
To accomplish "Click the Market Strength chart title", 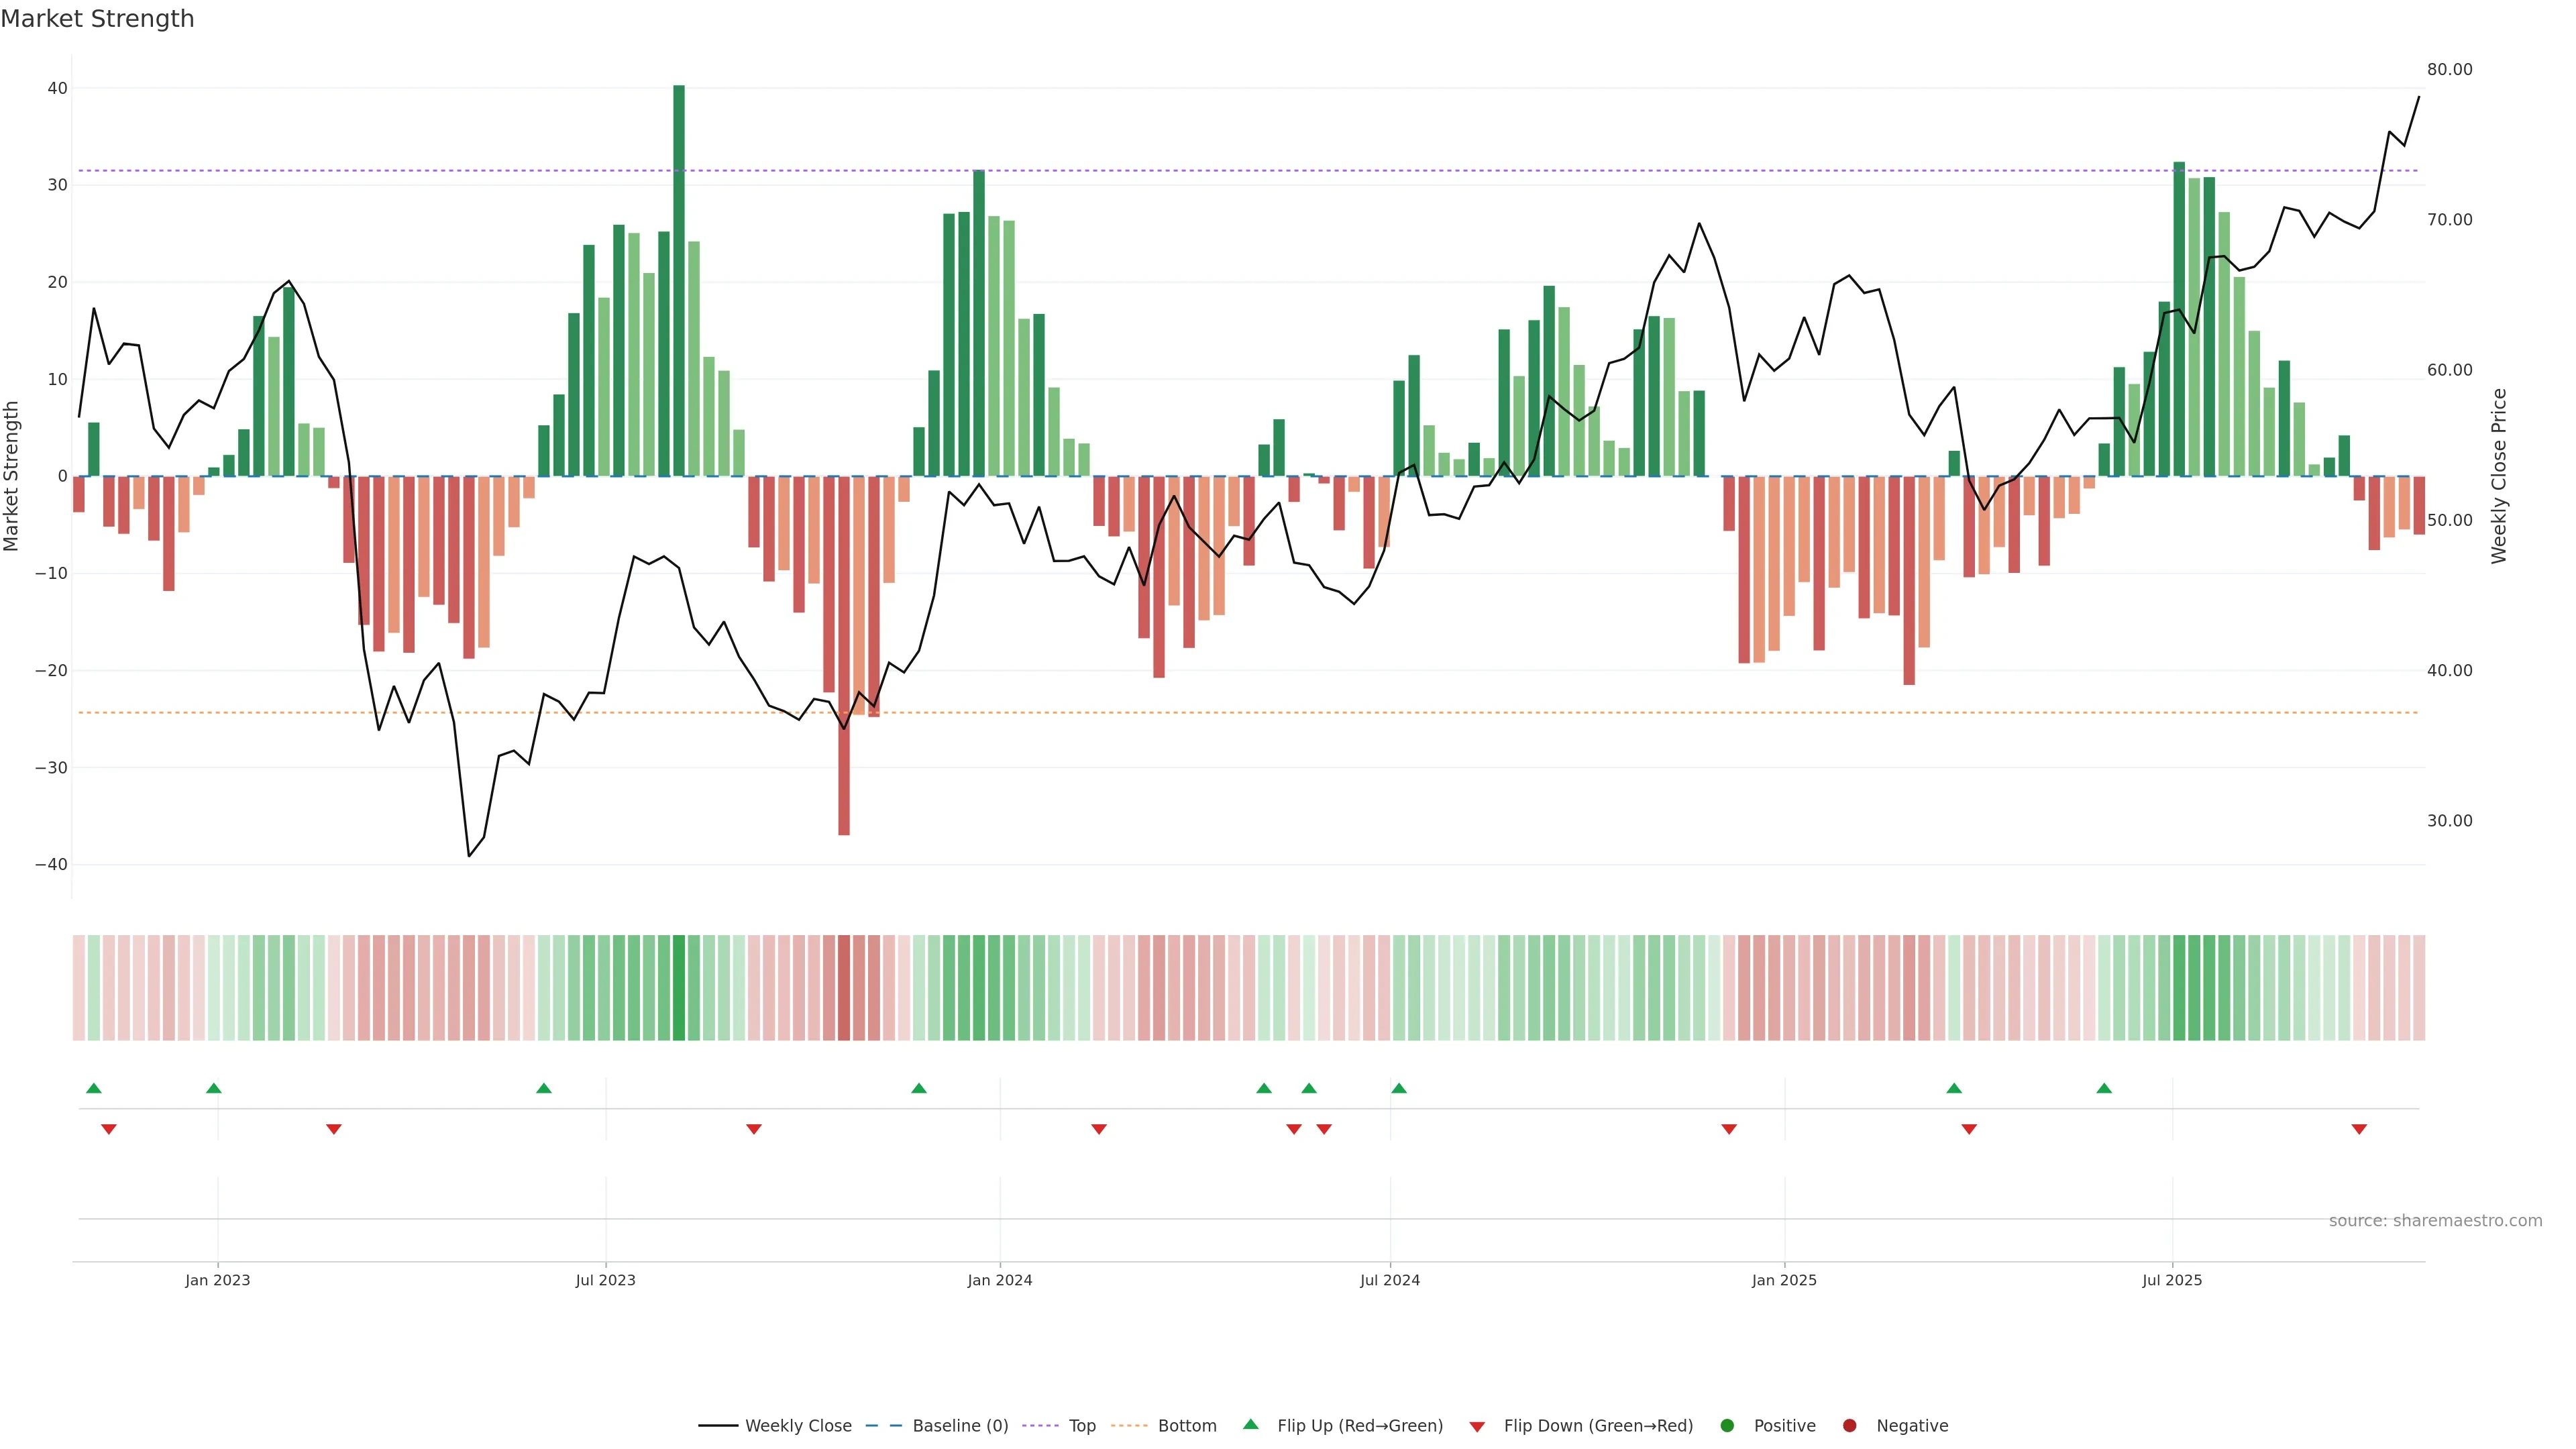I will tap(97, 19).
